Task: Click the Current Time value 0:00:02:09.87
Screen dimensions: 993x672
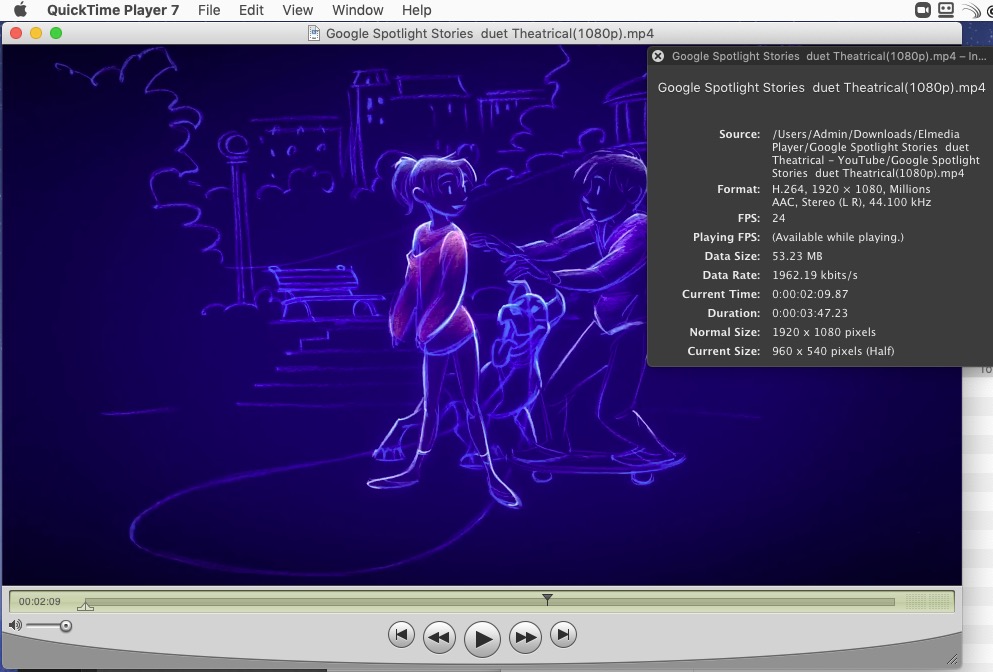Action: click(x=810, y=294)
